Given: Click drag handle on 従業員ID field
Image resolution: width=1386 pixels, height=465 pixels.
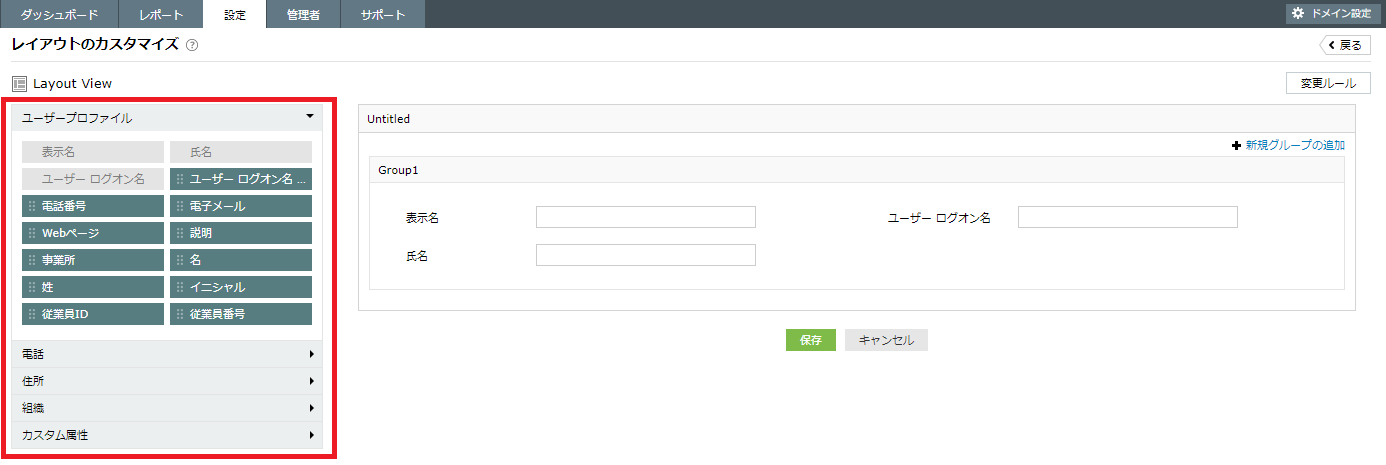Looking at the screenshot, I should (32, 314).
